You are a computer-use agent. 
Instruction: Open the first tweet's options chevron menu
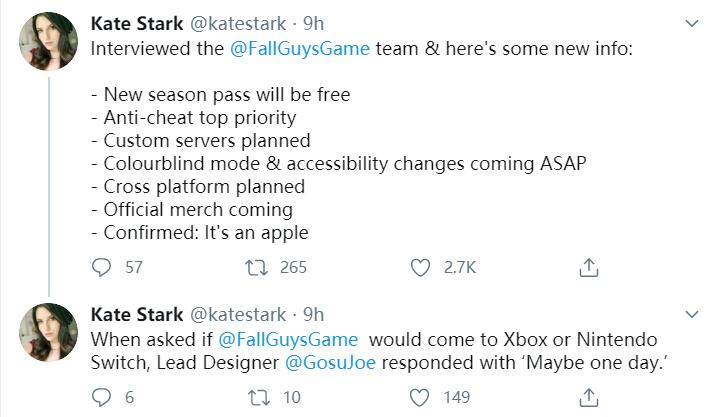click(692, 23)
